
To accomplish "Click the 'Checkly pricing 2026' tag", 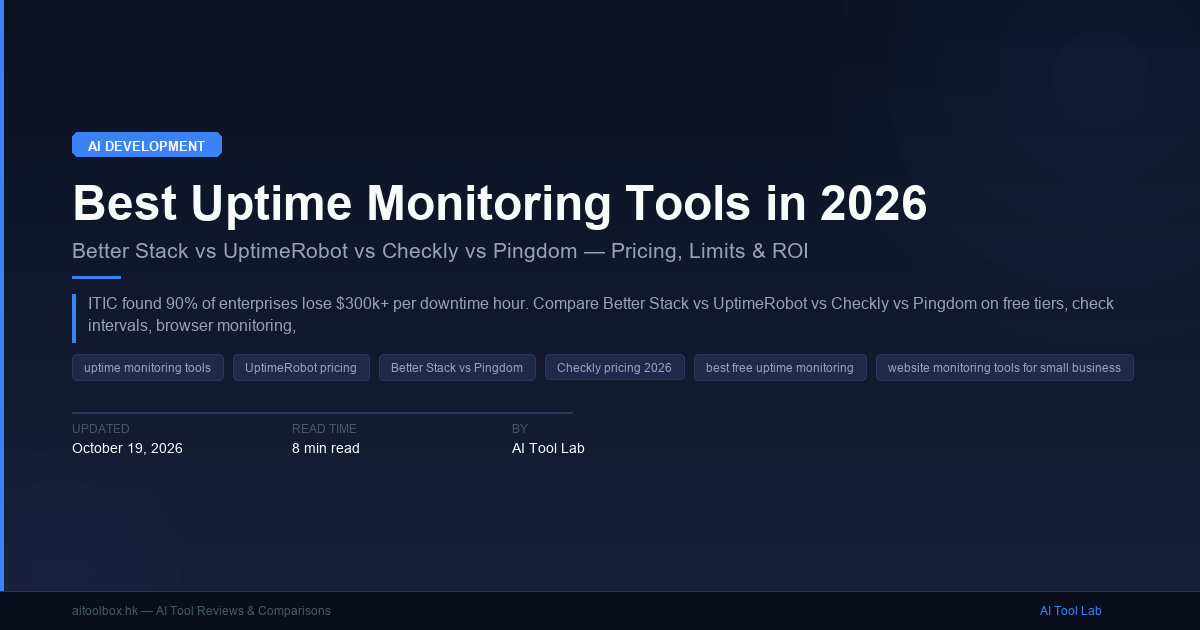I will click(x=614, y=368).
